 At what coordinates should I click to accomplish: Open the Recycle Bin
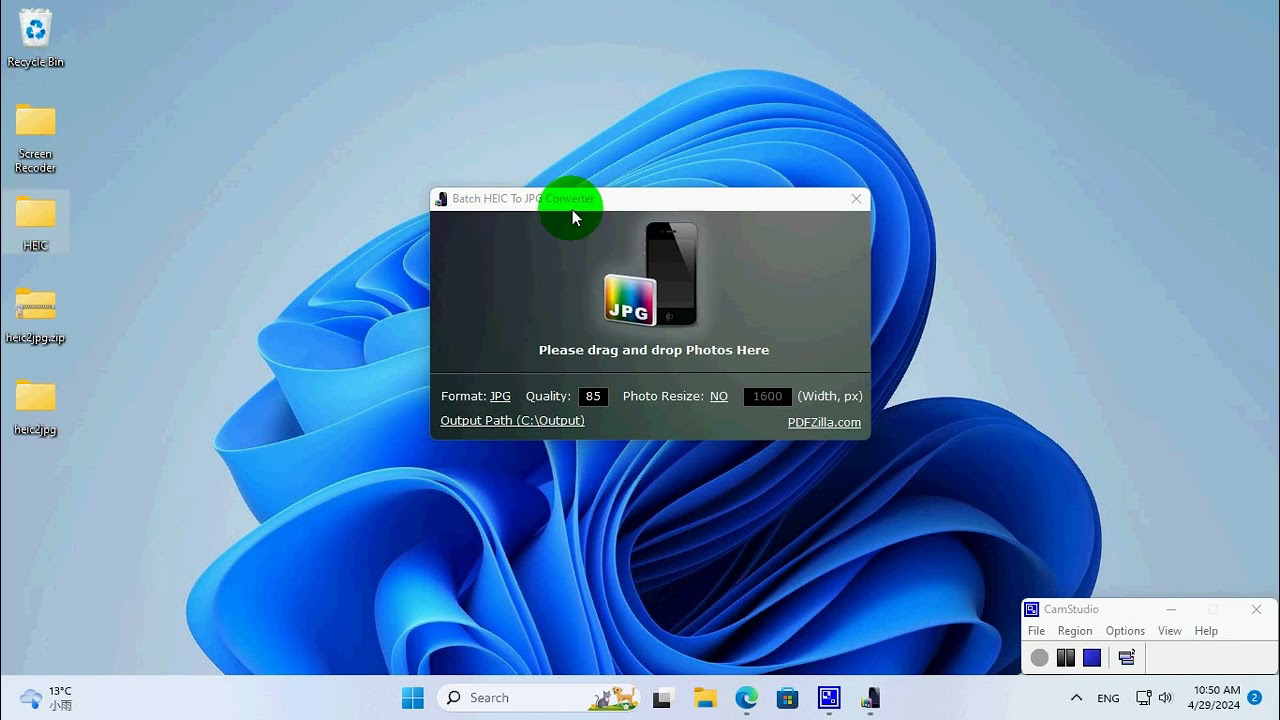(x=34, y=30)
